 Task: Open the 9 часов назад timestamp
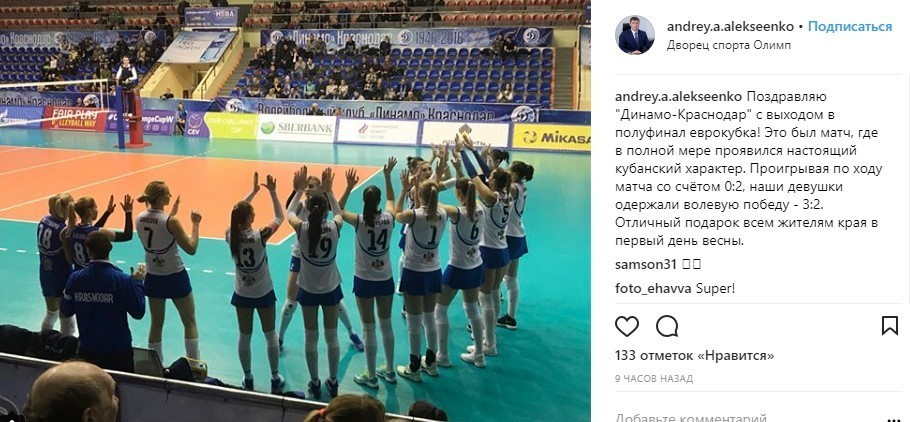click(x=653, y=379)
